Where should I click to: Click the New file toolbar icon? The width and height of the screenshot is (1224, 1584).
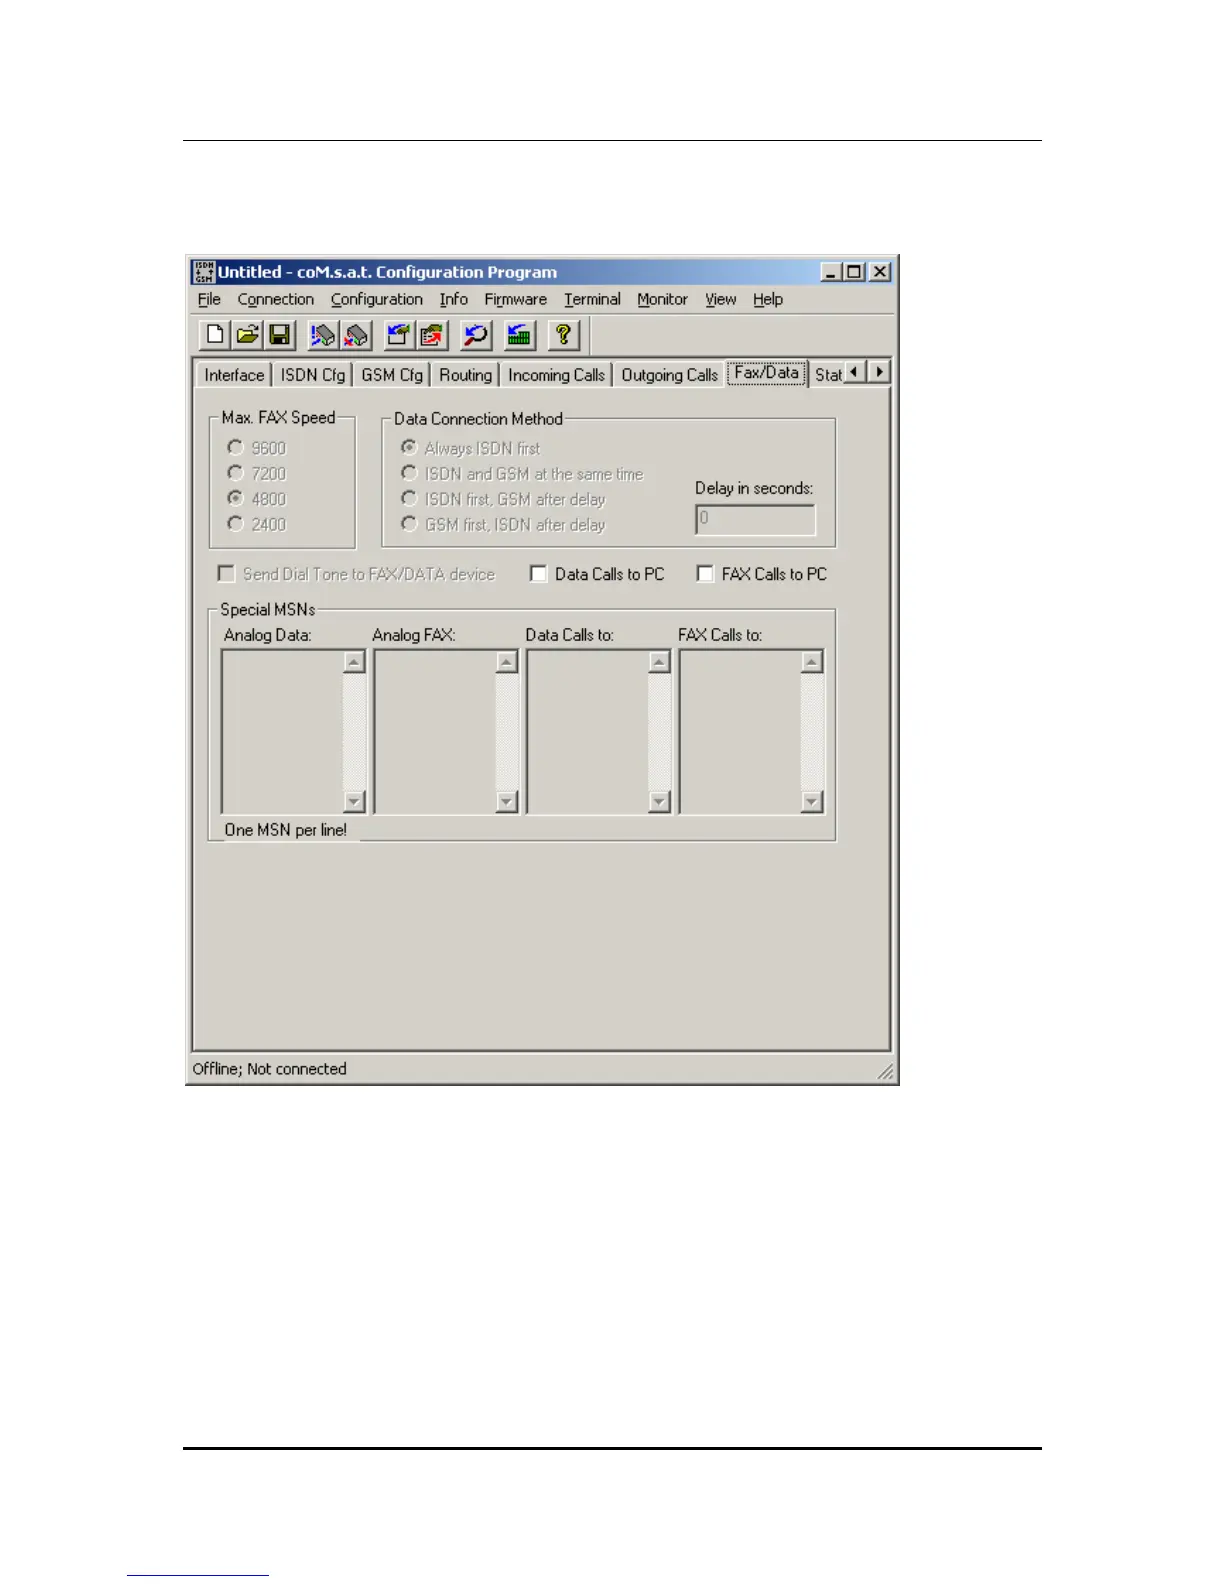pyautogui.click(x=214, y=335)
